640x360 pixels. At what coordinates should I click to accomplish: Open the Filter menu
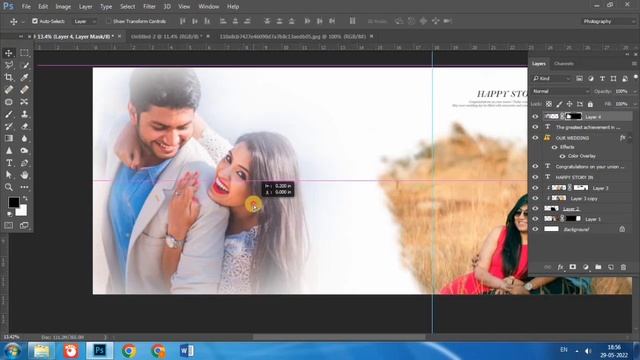pos(149,7)
